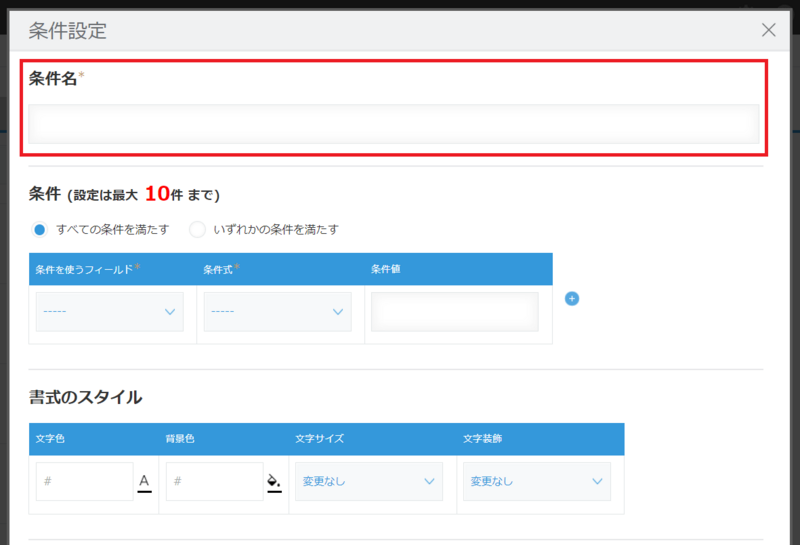
Task: Open background color picker via paint bucket icon
Action: pyautogui.click(x=274, y=482)
